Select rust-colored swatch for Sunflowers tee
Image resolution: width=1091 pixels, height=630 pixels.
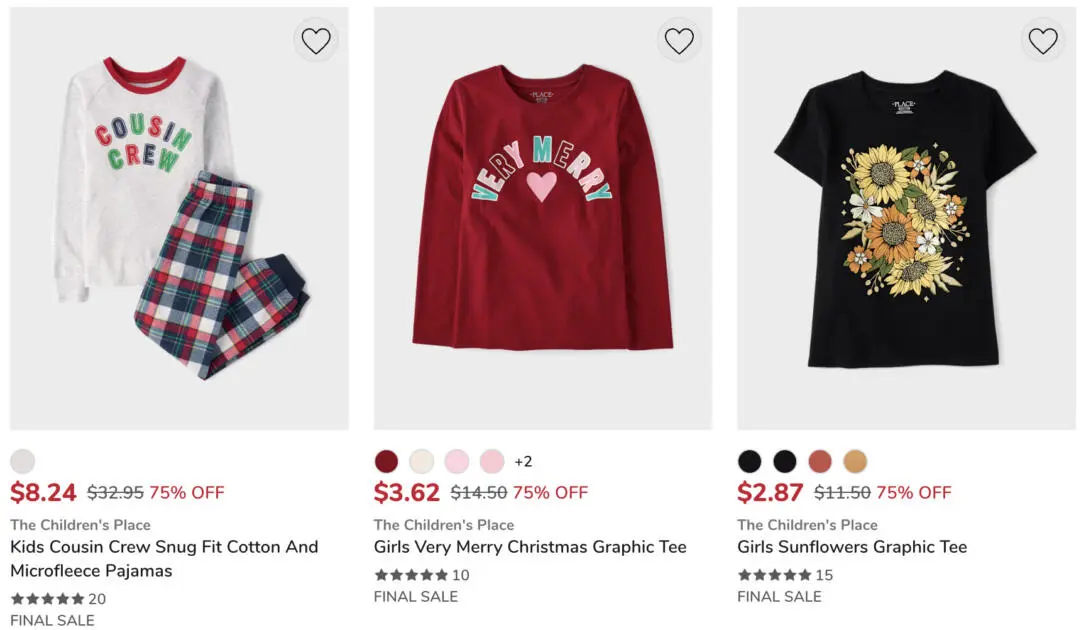click(x=820, y=461)
